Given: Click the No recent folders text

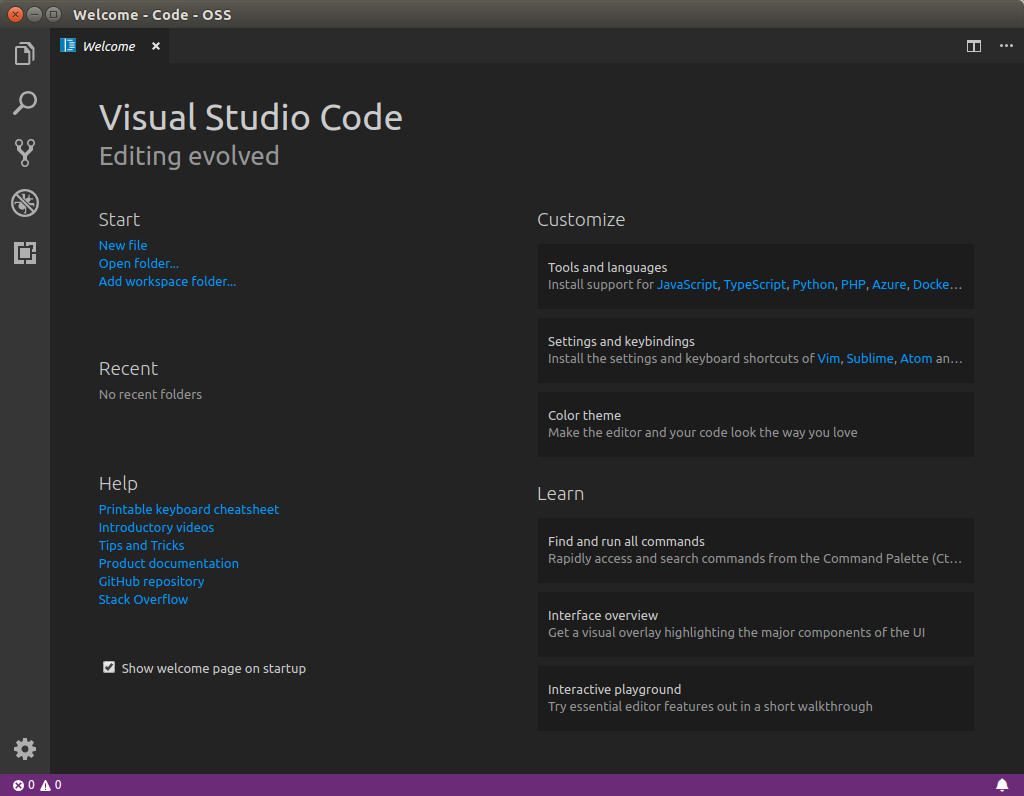Looking at the screenshot, I should click(x=150, y=394).
